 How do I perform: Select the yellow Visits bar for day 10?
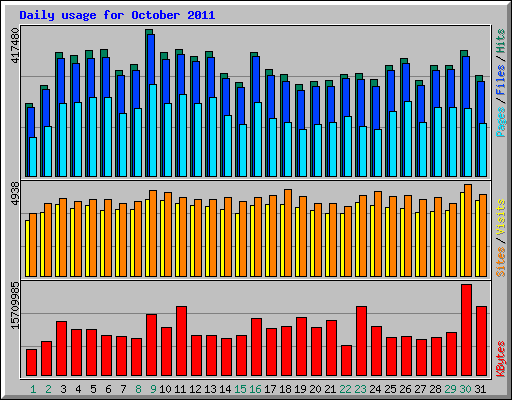tap(162, 238)
